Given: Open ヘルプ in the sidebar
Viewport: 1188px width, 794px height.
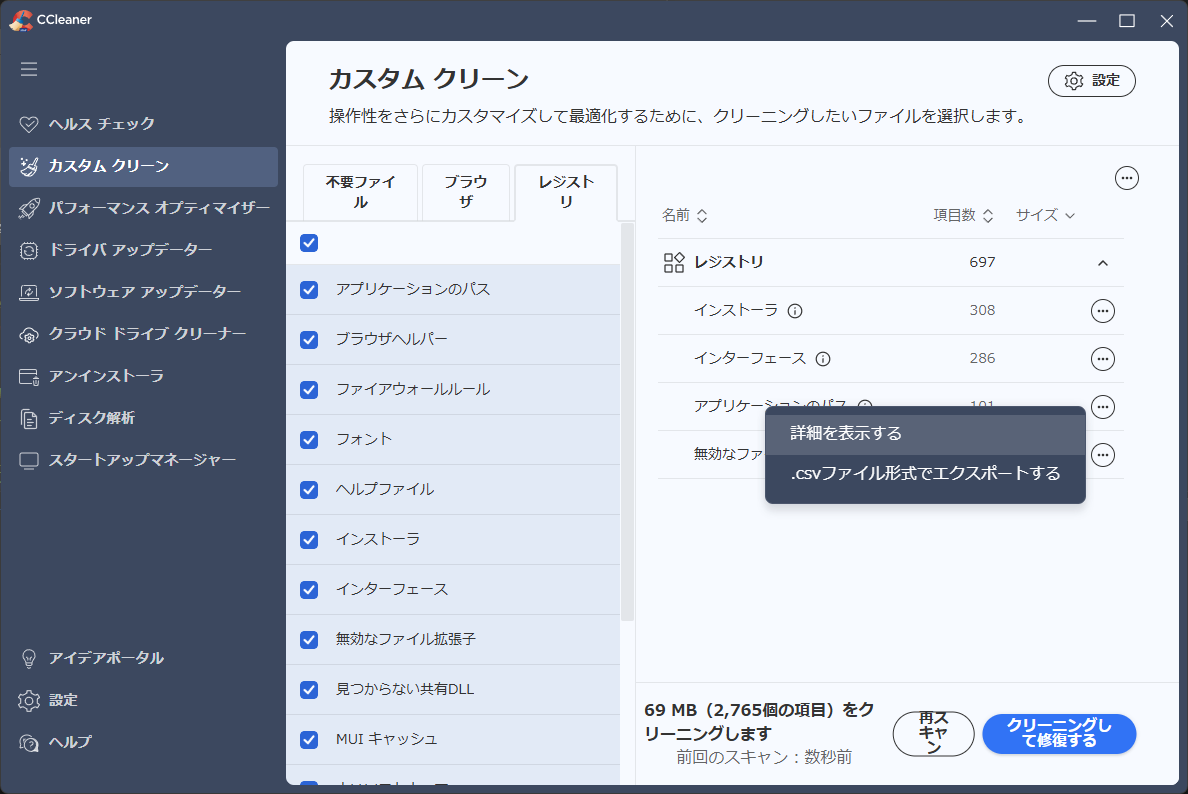Looking at the screenshot, I should click(143, 742).
